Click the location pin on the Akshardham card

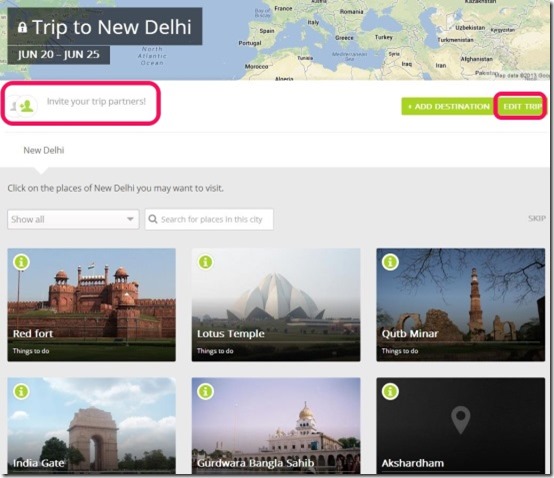pyautogui.click(x=461, y=420)
